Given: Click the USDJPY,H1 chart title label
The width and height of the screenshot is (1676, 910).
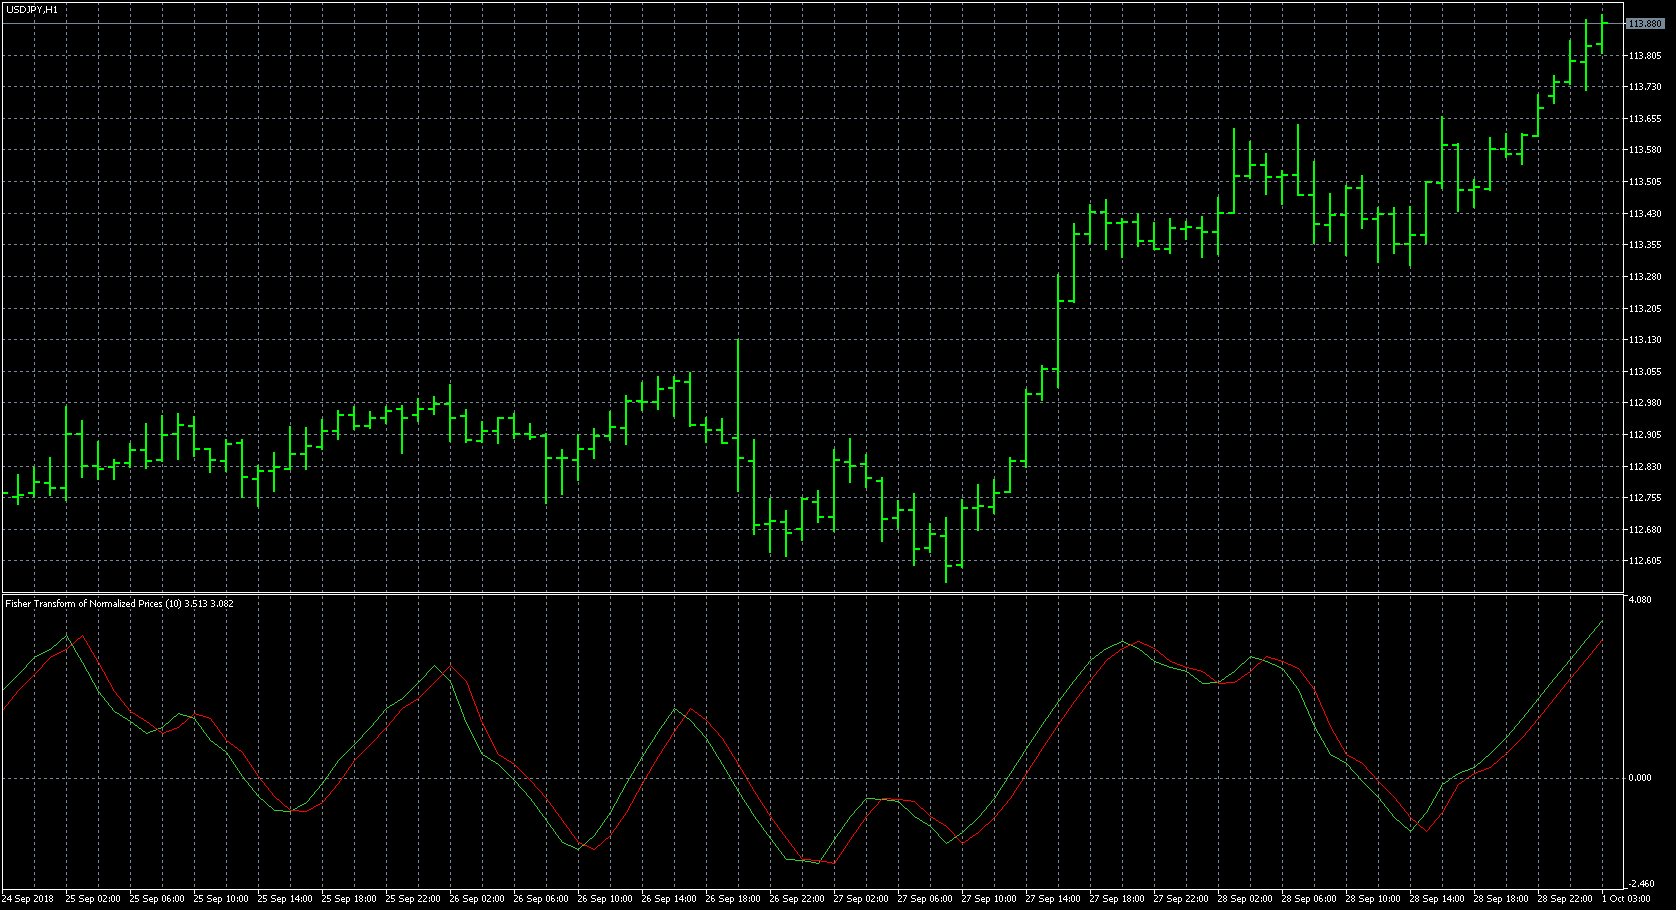Looking at the screenshot, I should [x=31, y=9].
